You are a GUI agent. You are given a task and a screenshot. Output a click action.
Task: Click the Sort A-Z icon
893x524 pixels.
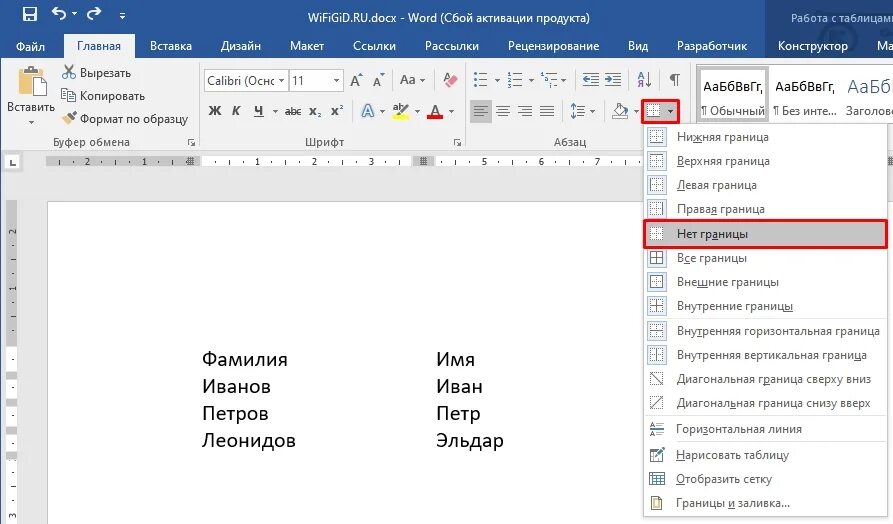[644, 80]
